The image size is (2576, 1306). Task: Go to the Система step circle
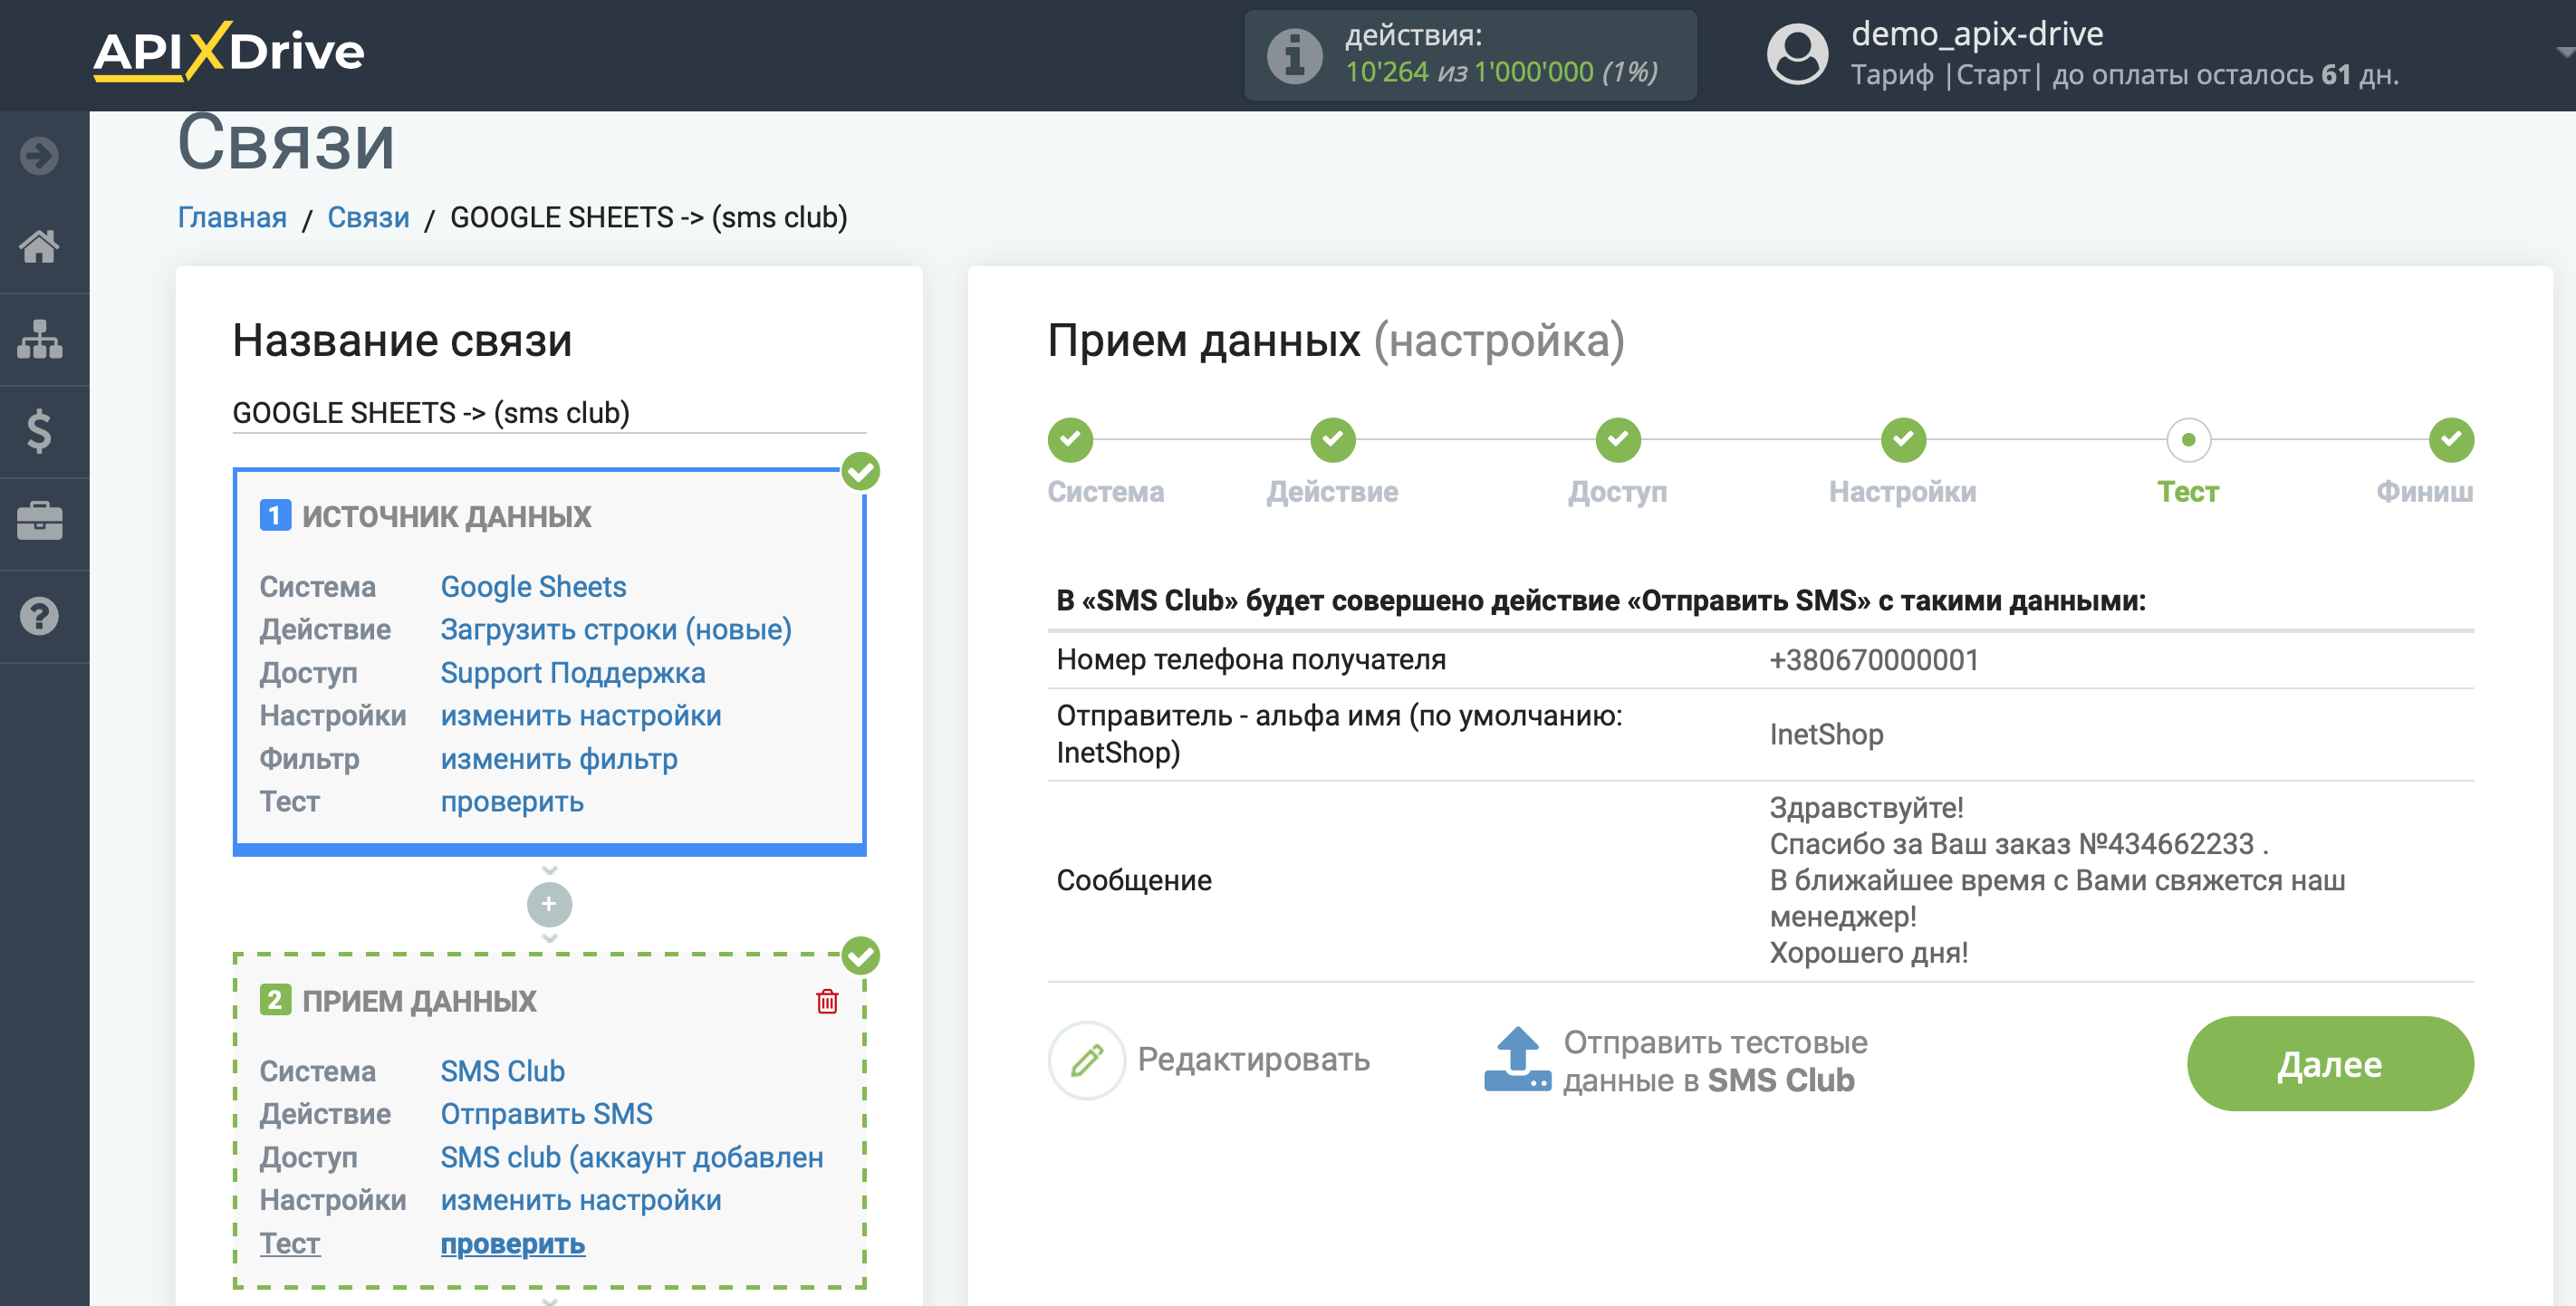1070,440
